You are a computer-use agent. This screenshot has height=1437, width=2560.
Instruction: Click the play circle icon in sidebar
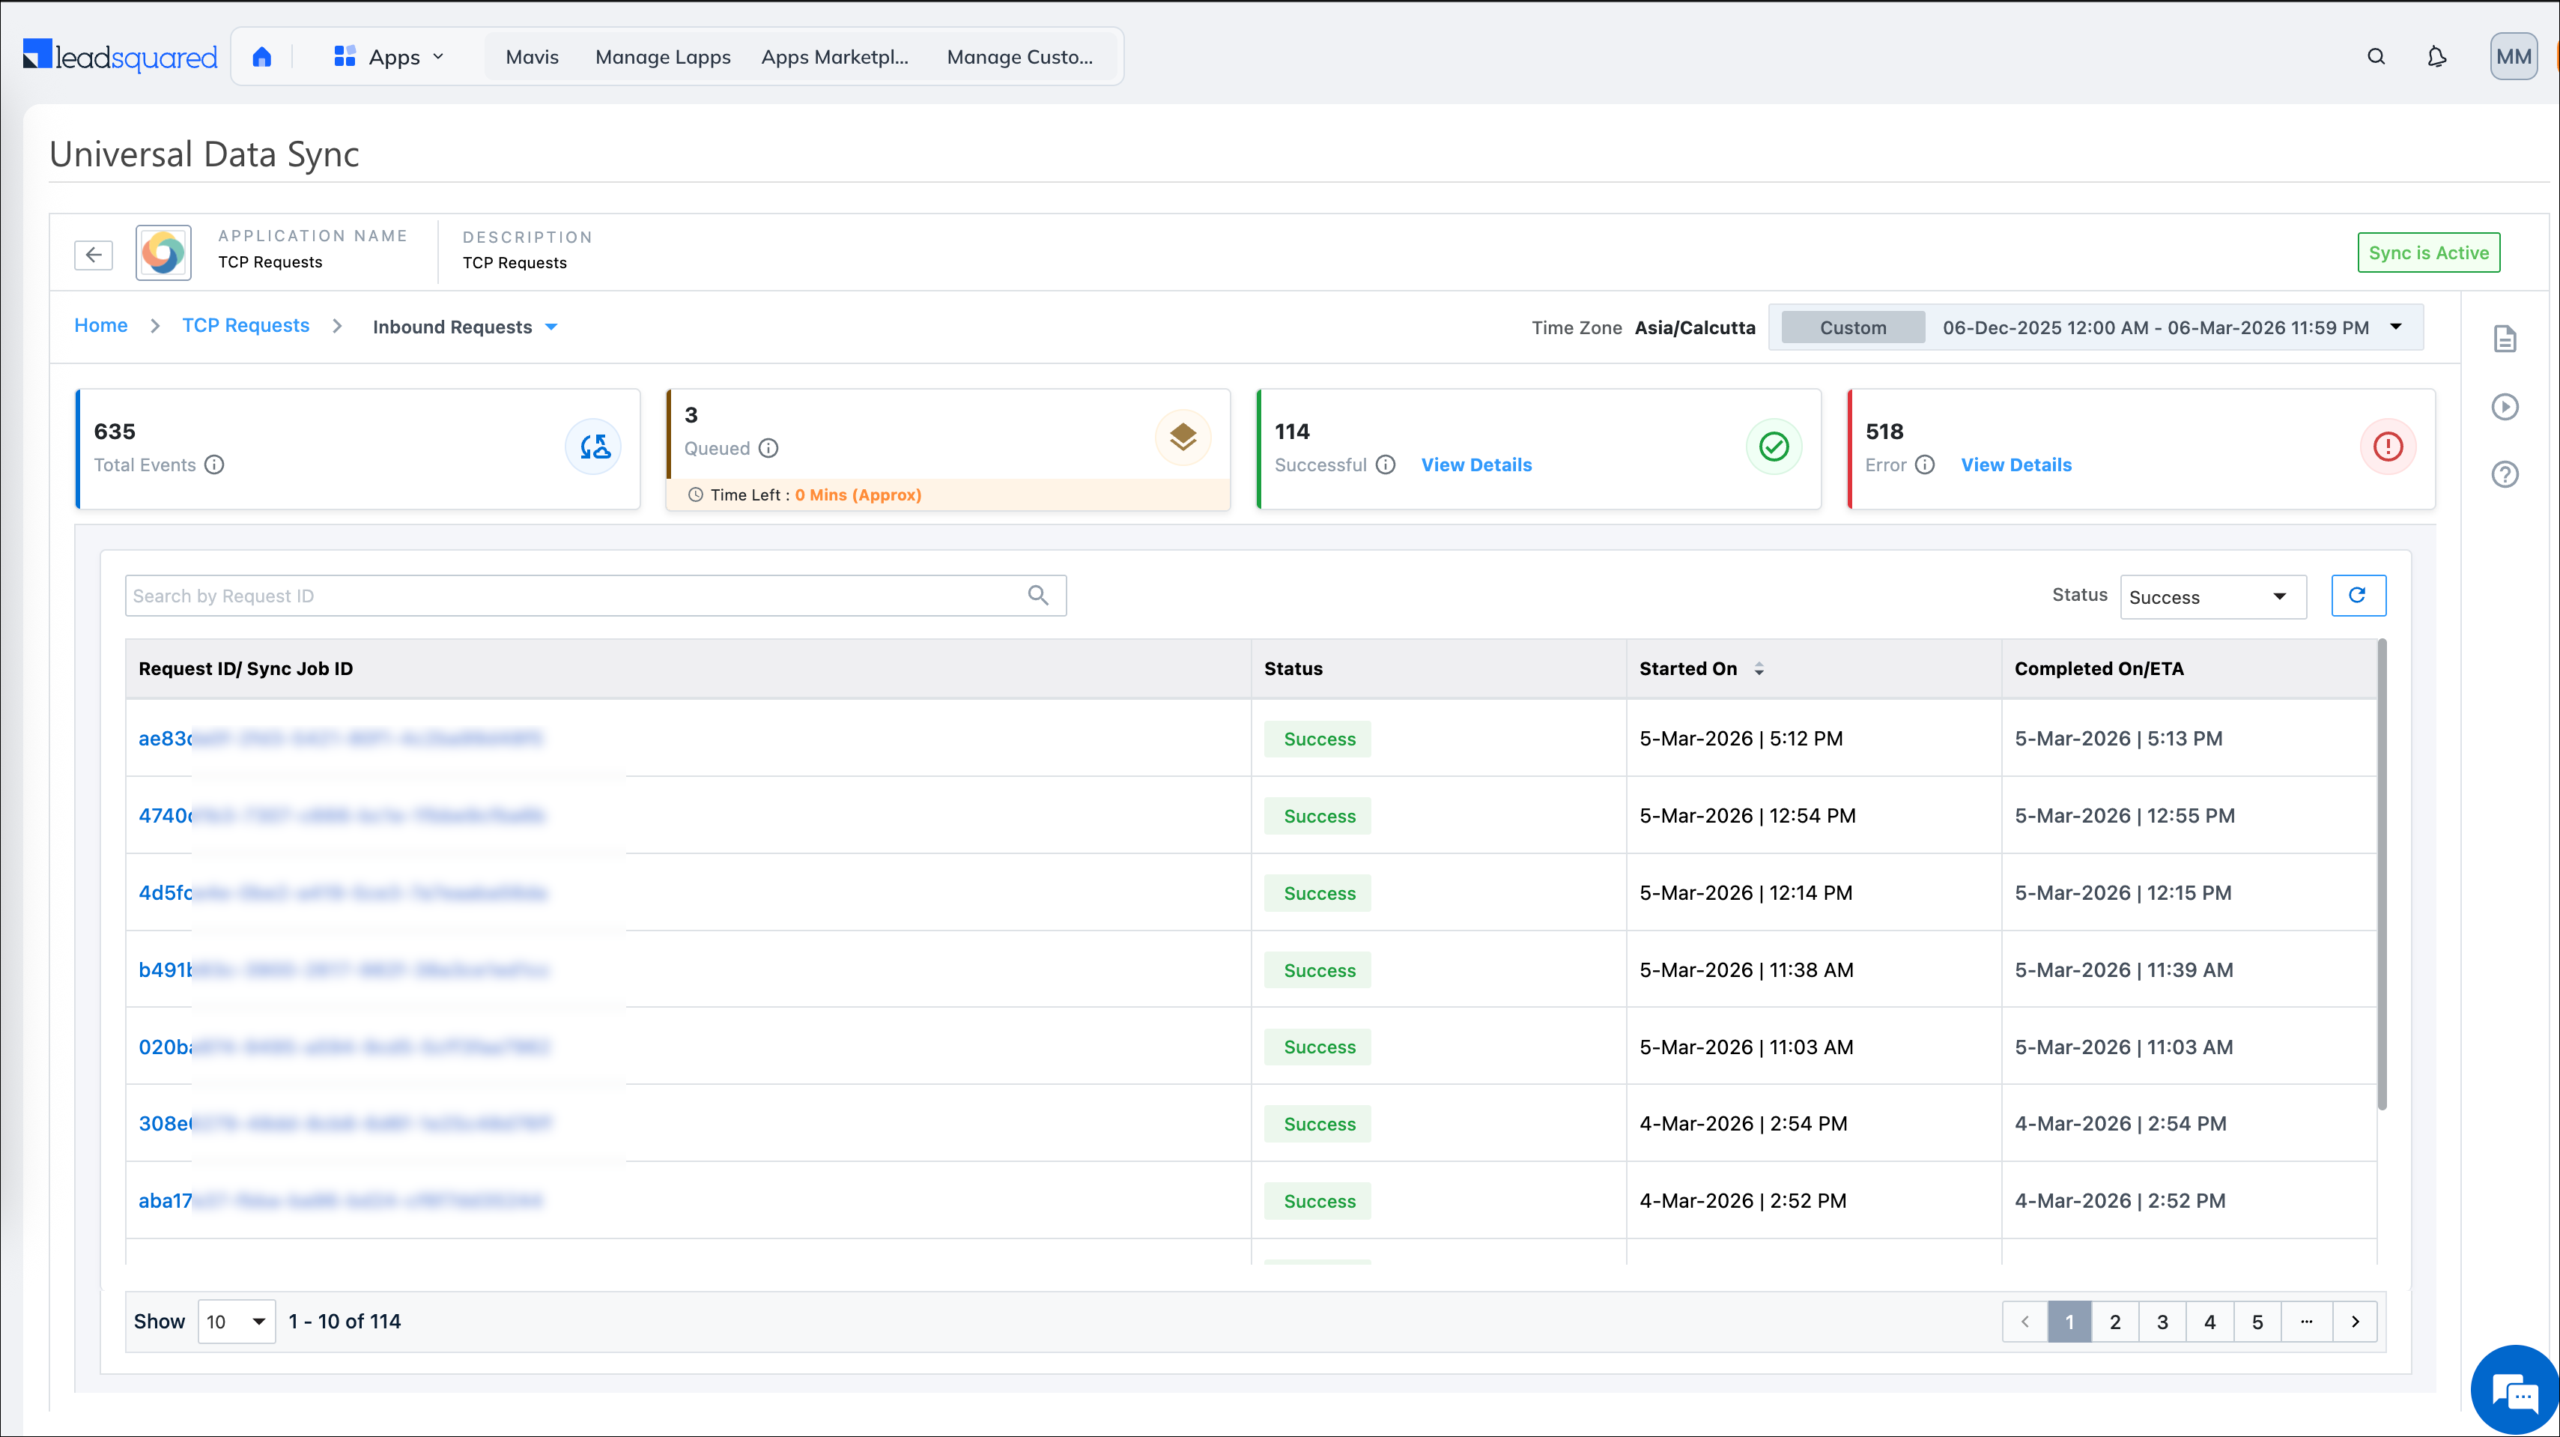2504,407
